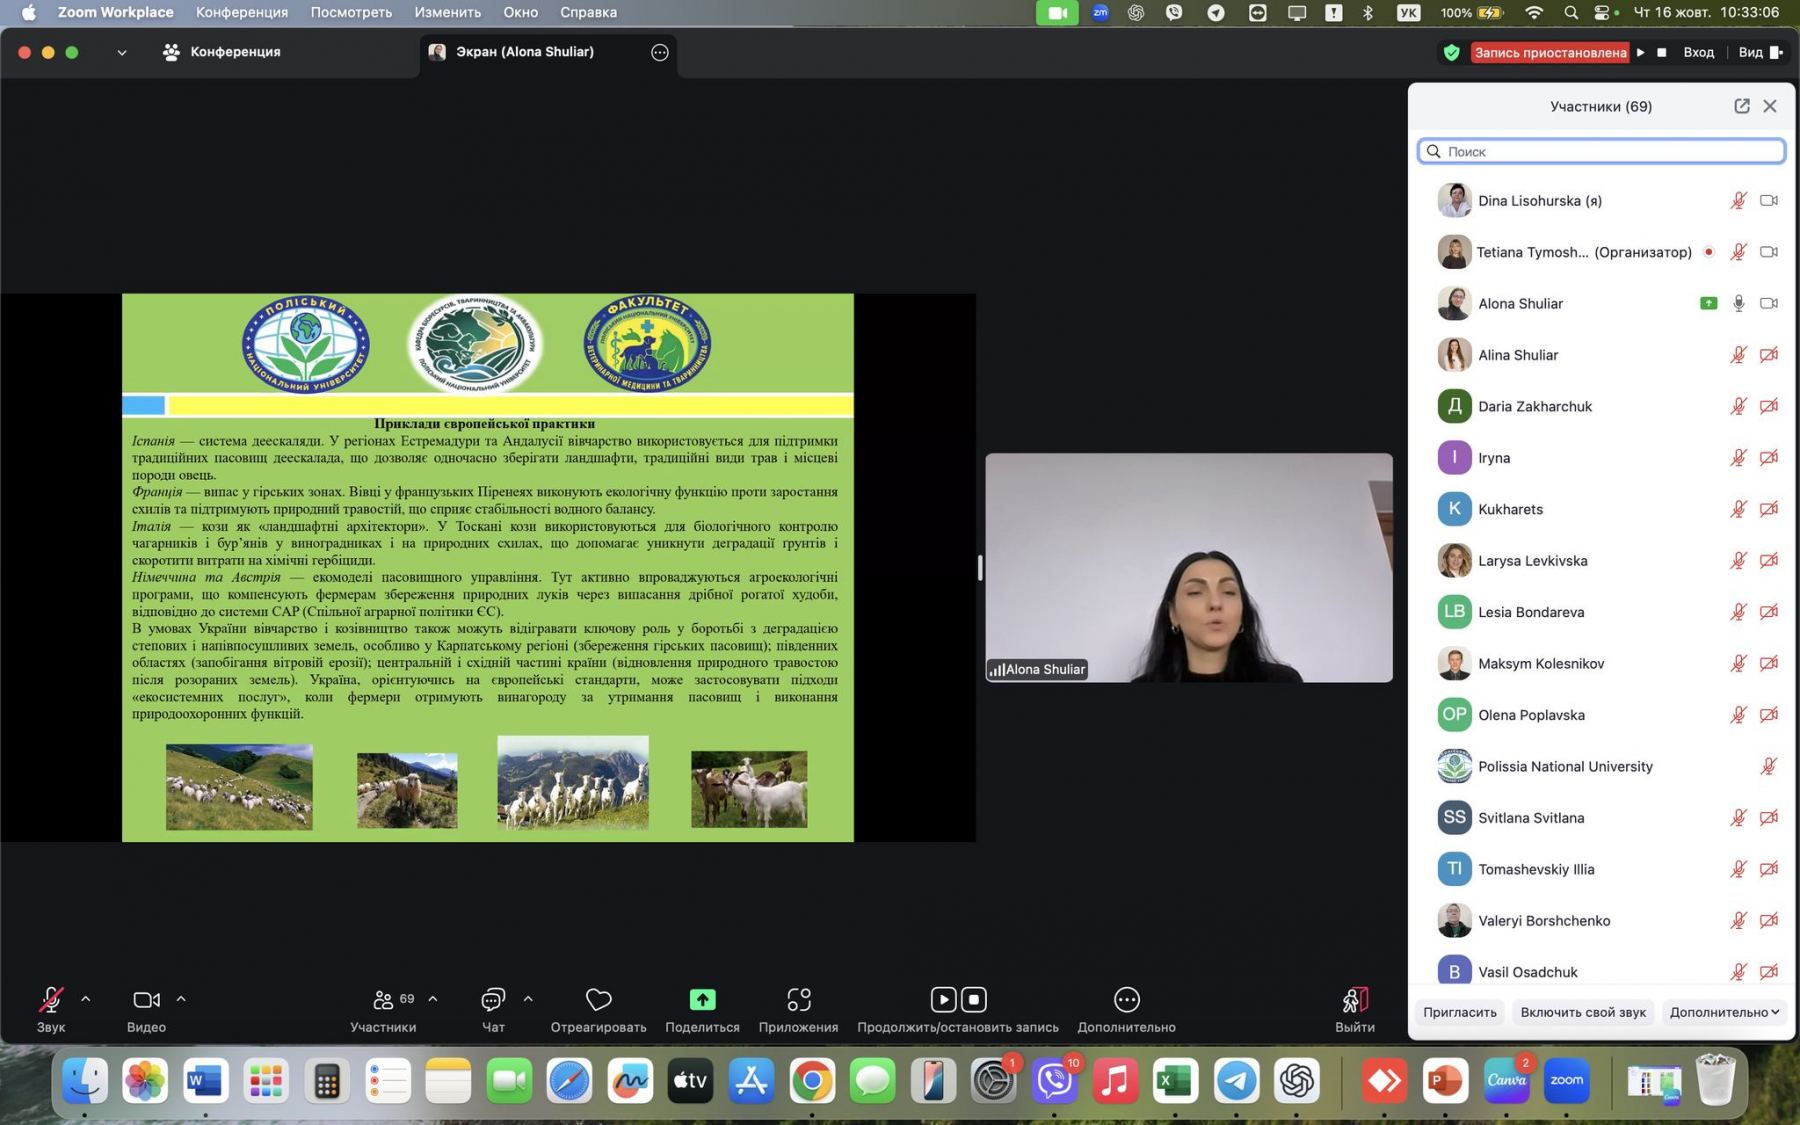
Task: Open more options on the shared screen tab
Action: [x=659, y=52]
